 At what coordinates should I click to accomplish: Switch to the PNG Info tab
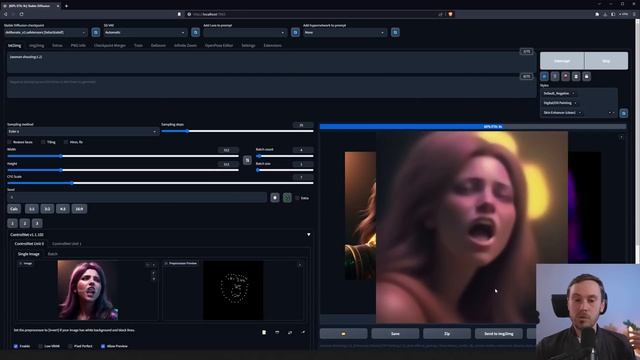pyautogui.click(x=78, y=45)
